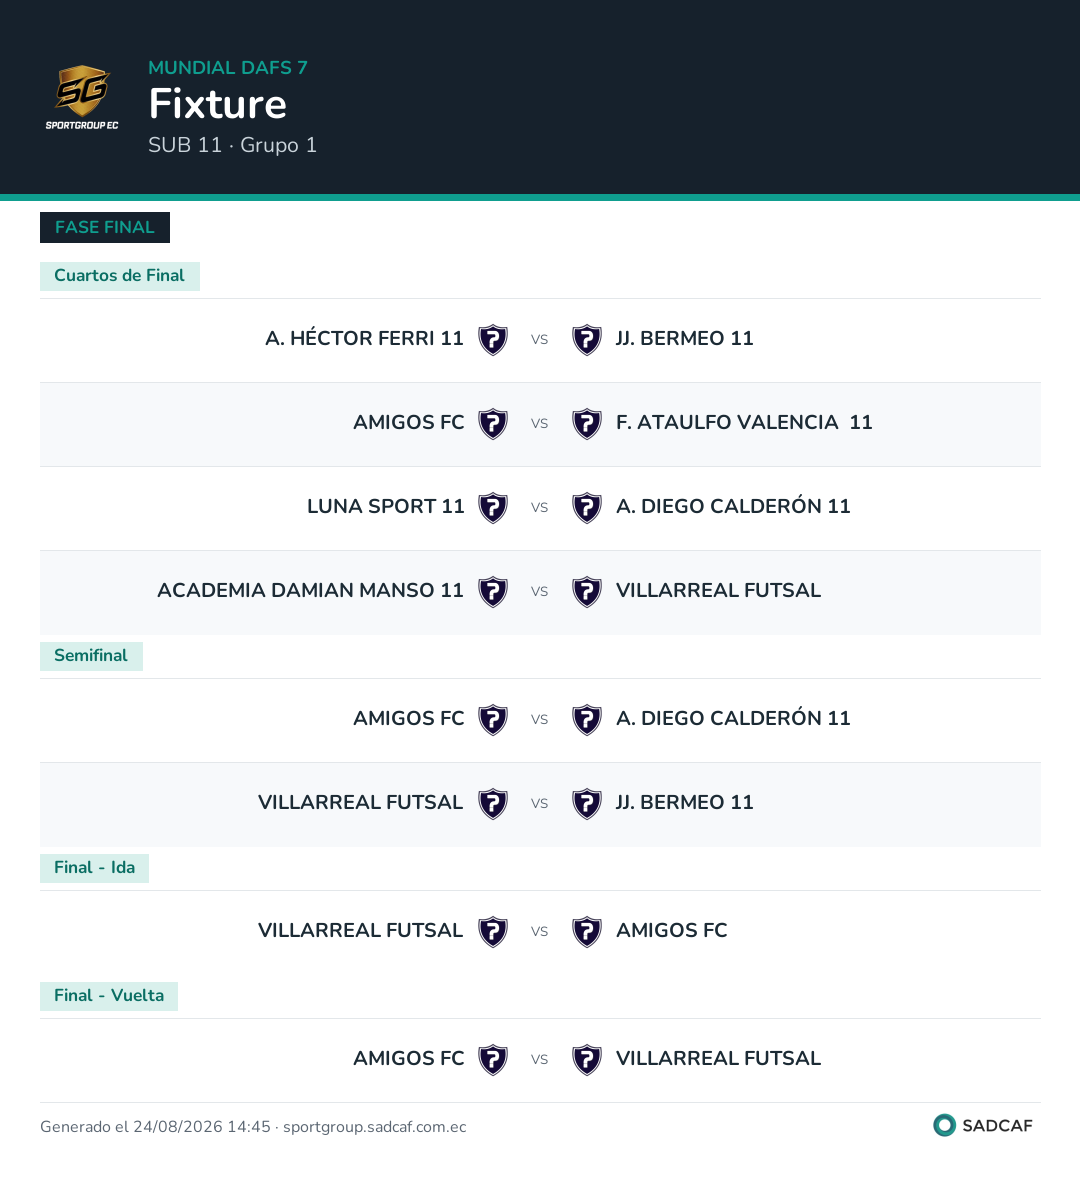1080x1178 pixels.
Task: Click the LUNA SPORT 11 team name
Action: [385, 506]
